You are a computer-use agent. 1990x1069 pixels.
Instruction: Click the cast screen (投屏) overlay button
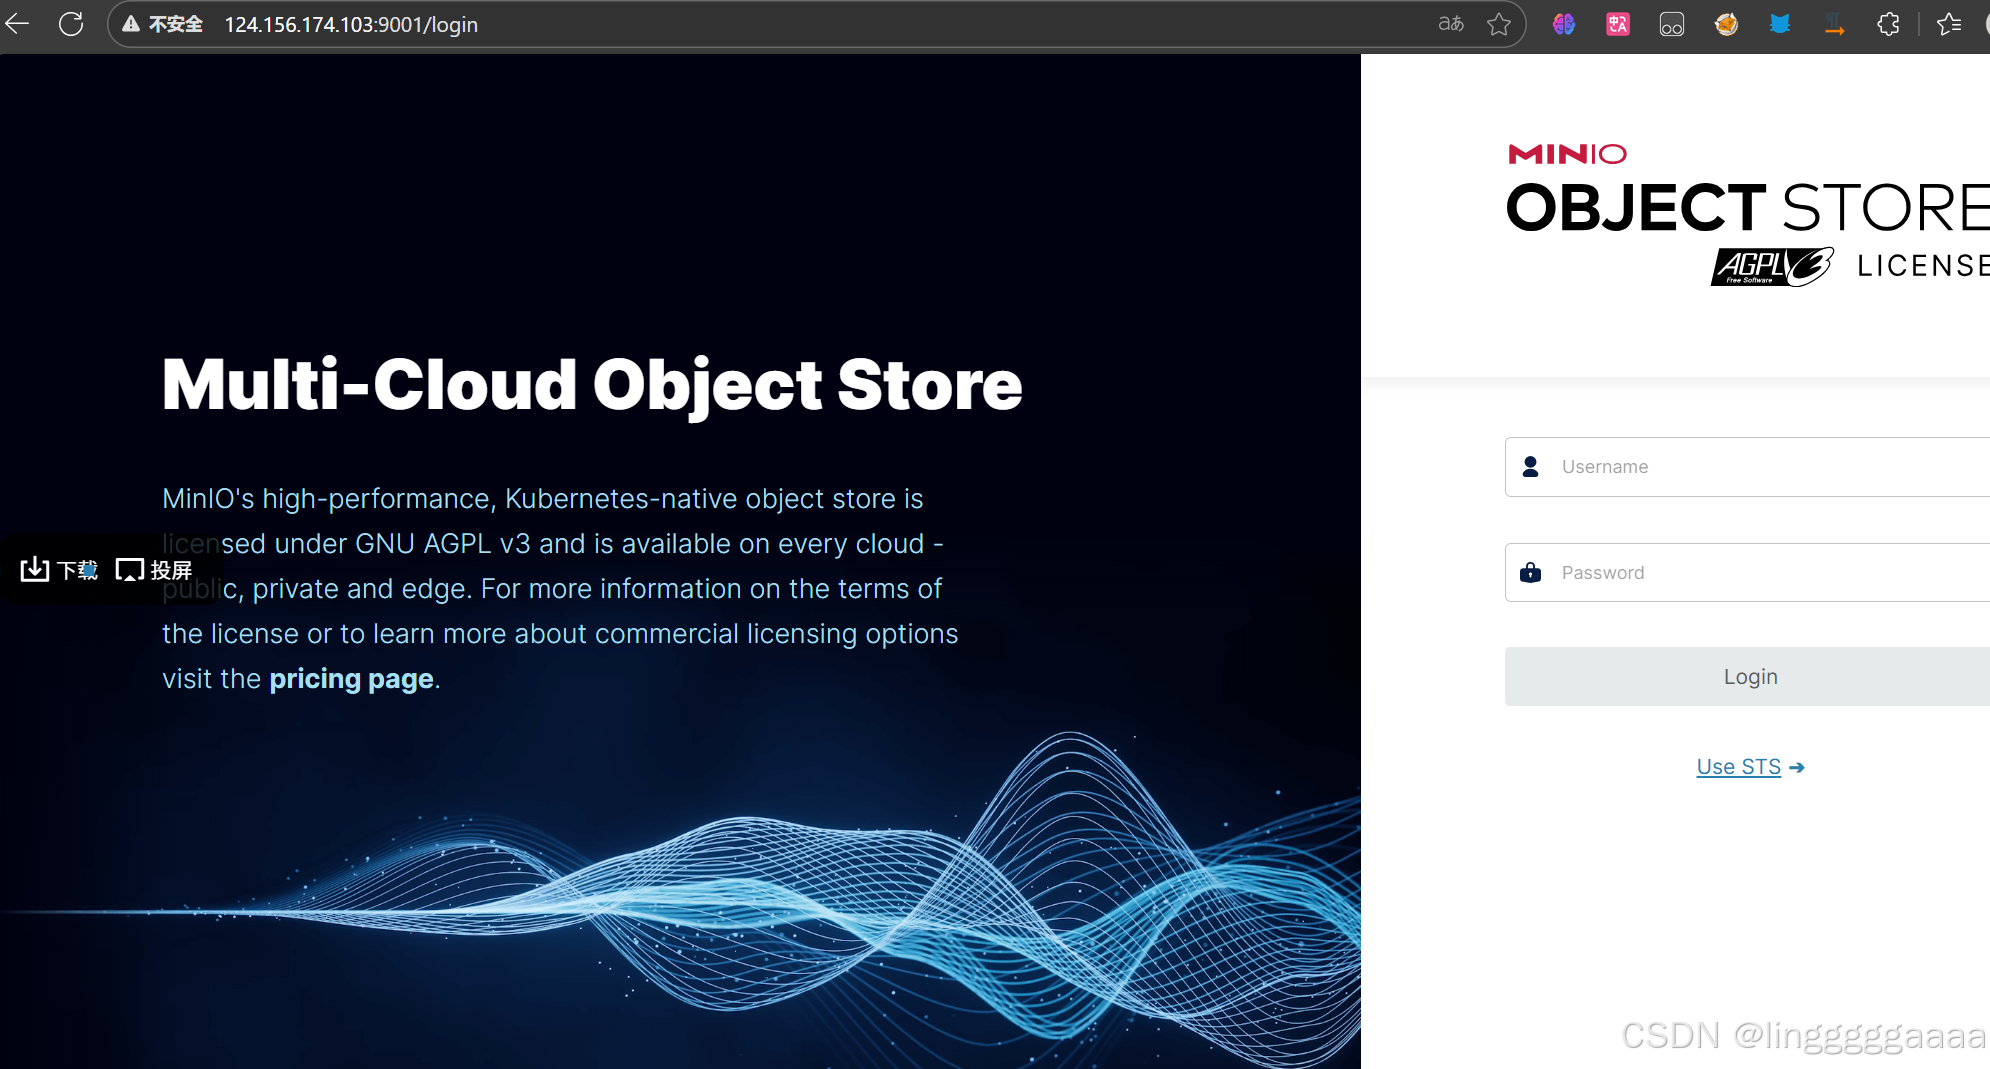tap(154, 570)
